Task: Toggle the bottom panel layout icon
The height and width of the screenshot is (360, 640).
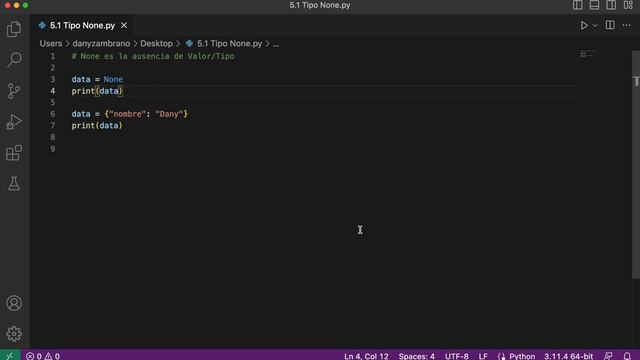Action: [x=594, y=5]
